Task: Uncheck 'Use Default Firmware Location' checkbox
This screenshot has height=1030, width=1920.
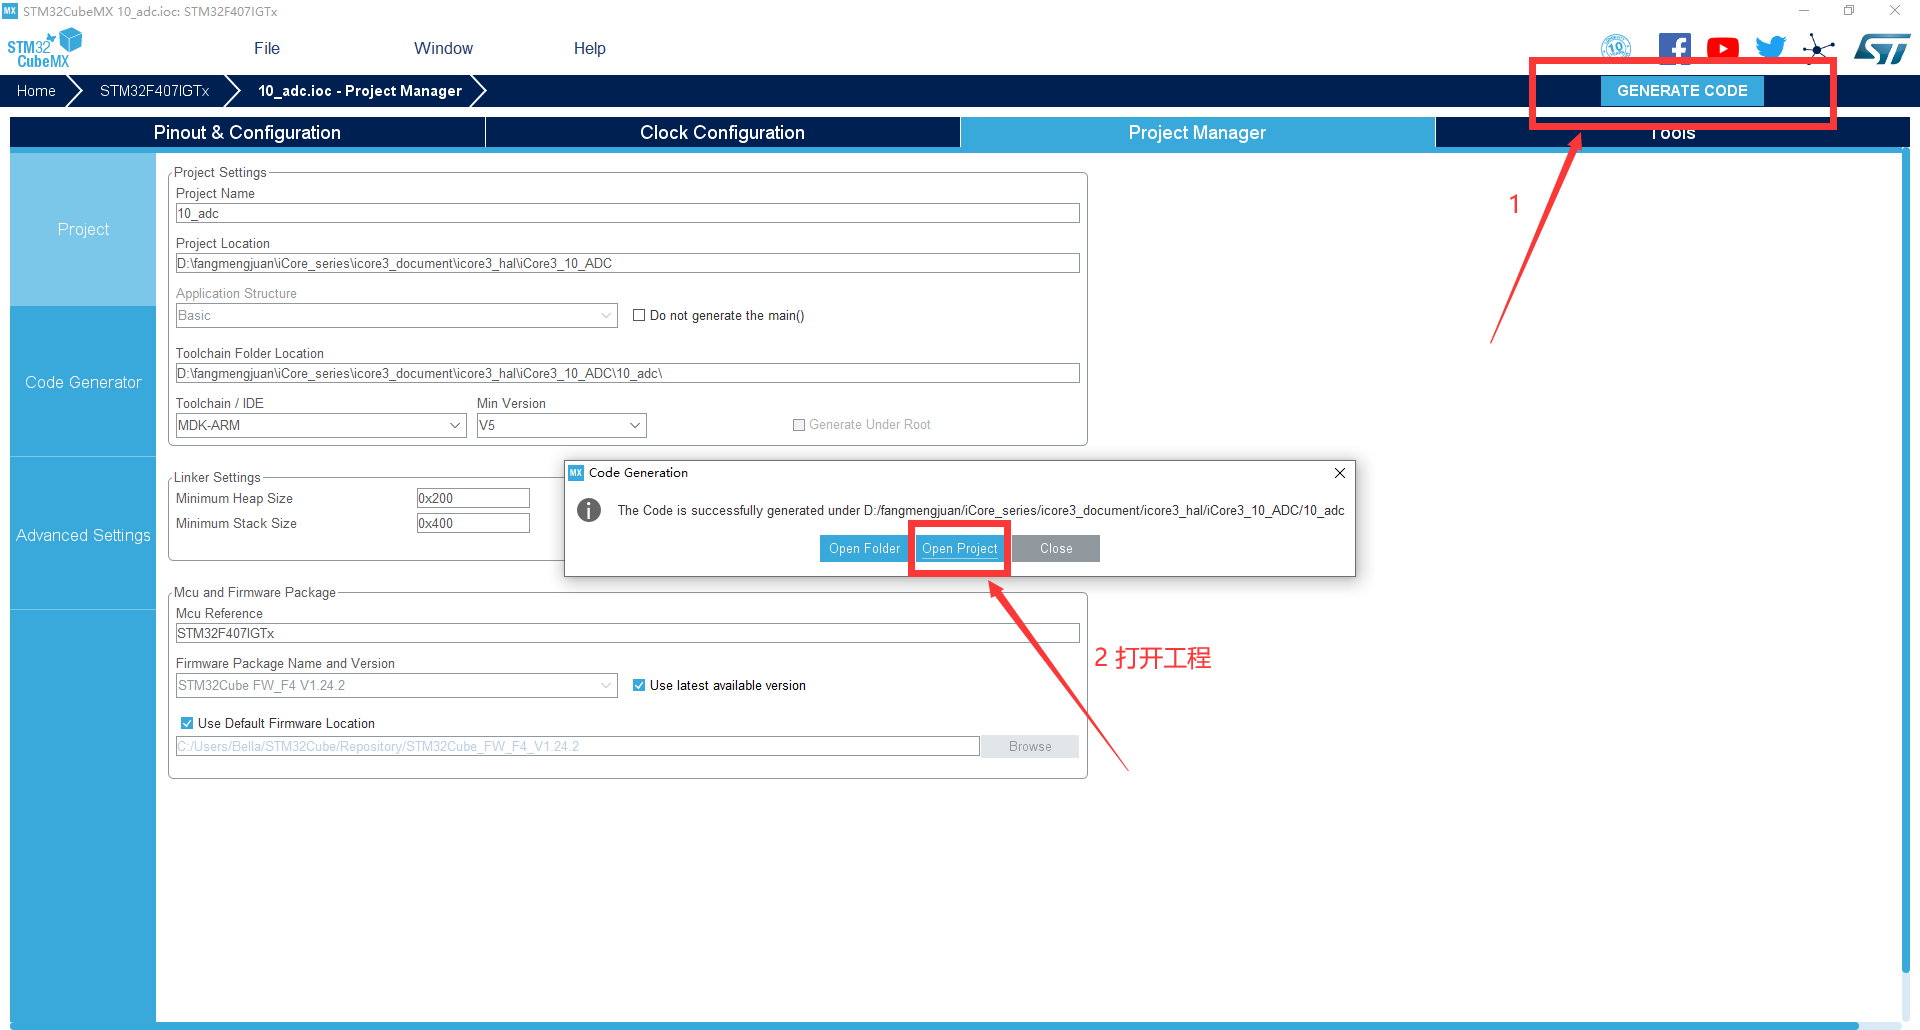Action: click(187, 723)
